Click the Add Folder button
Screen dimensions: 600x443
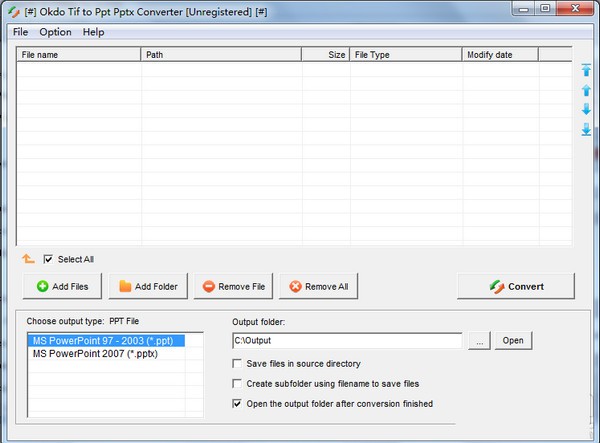pos(148,286)
